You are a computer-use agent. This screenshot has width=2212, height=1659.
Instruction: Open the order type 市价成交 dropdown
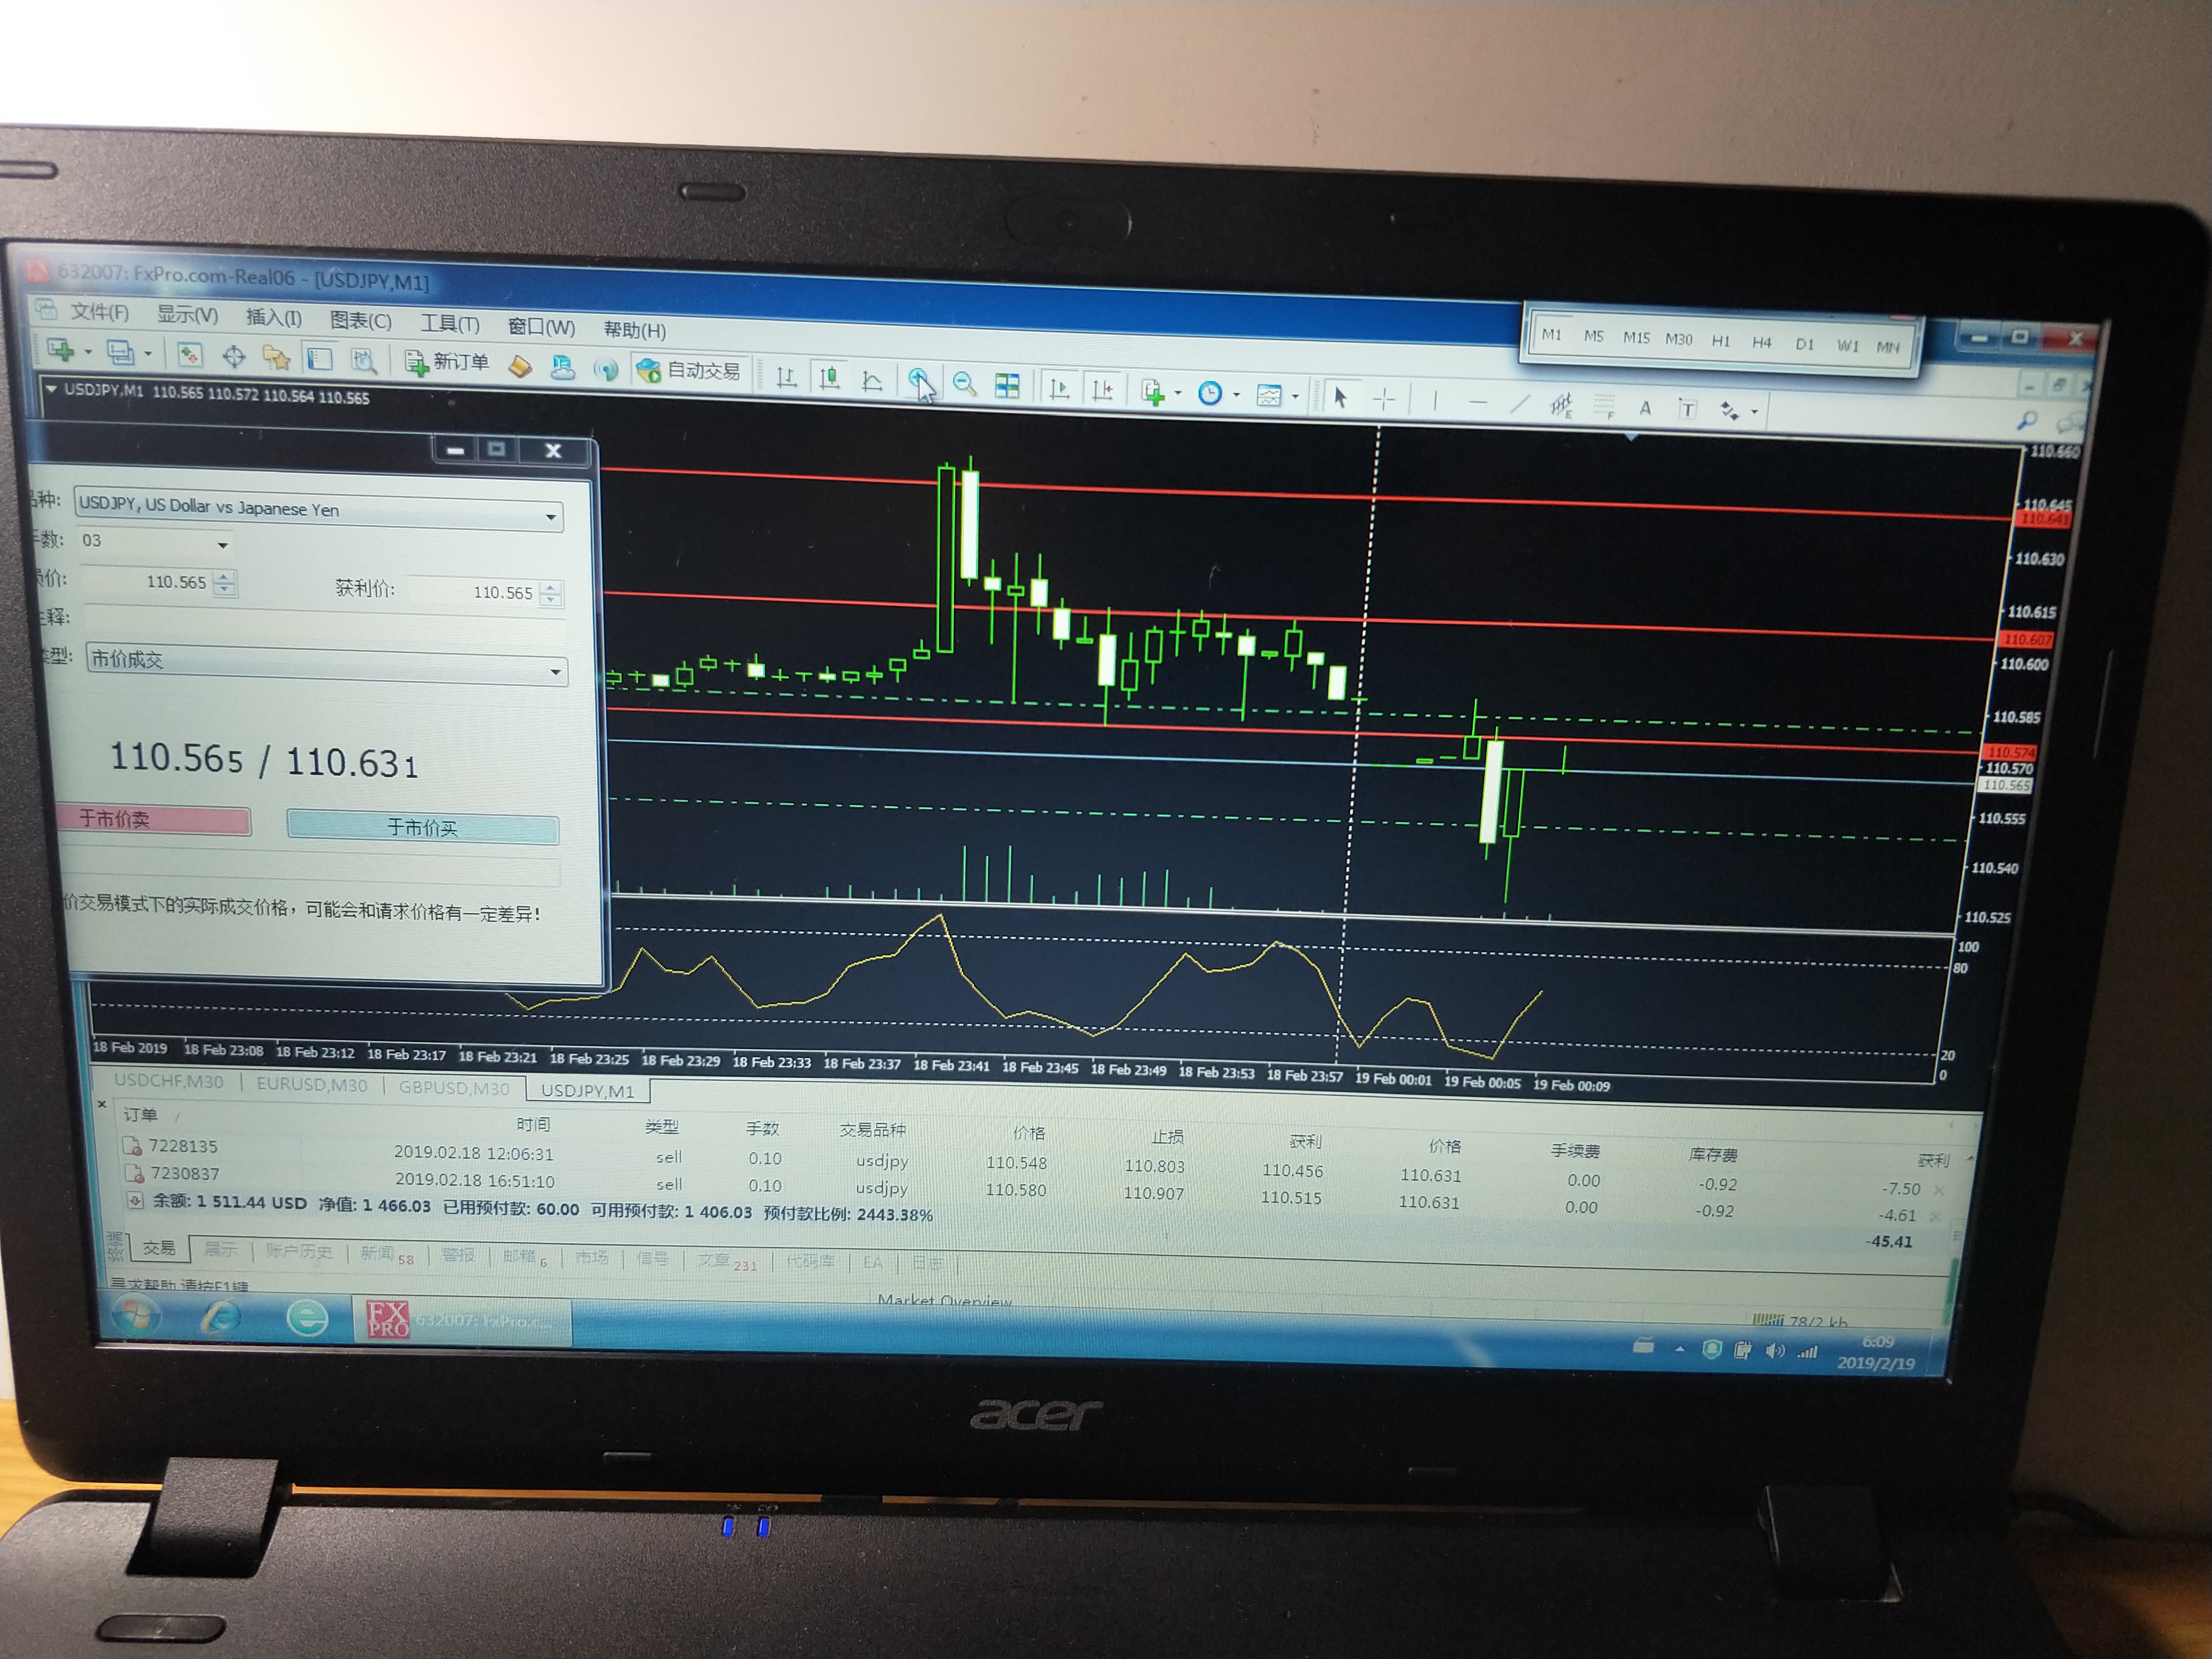pos(555,672)
